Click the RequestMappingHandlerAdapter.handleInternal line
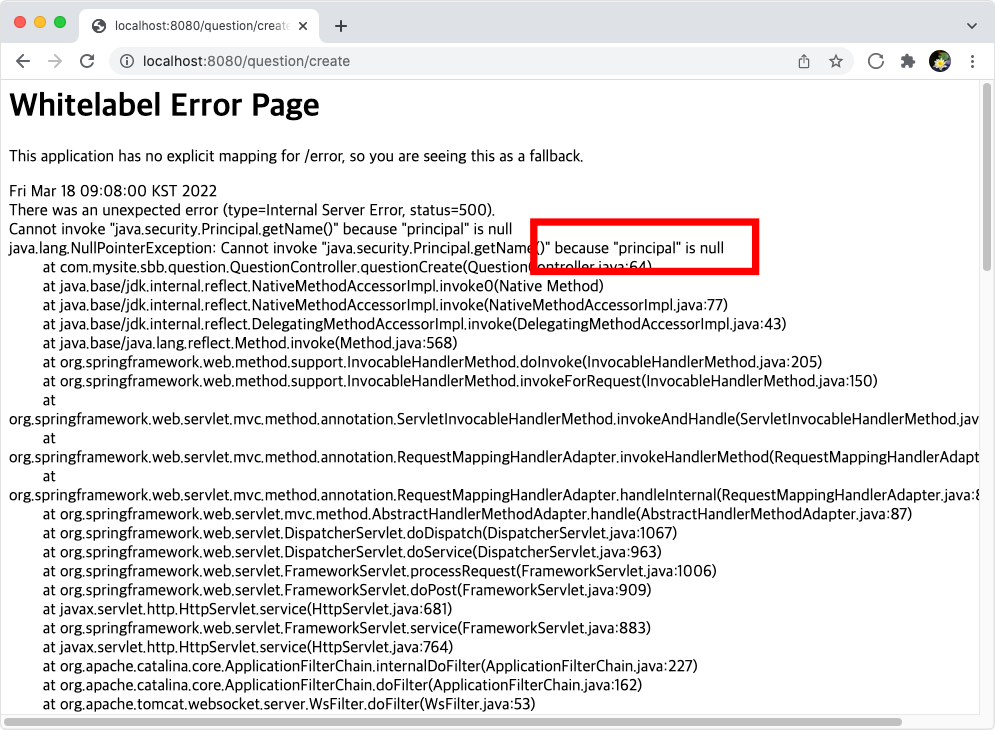This screenshot has width=995, height=730. [x=494, y=496]
